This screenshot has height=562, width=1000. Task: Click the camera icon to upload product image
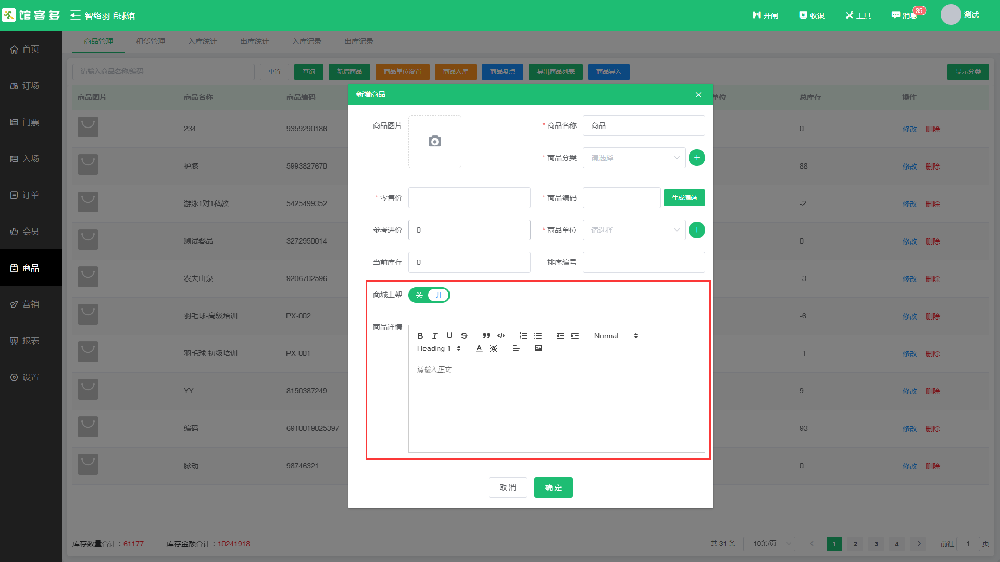click(x=434, y=141)
